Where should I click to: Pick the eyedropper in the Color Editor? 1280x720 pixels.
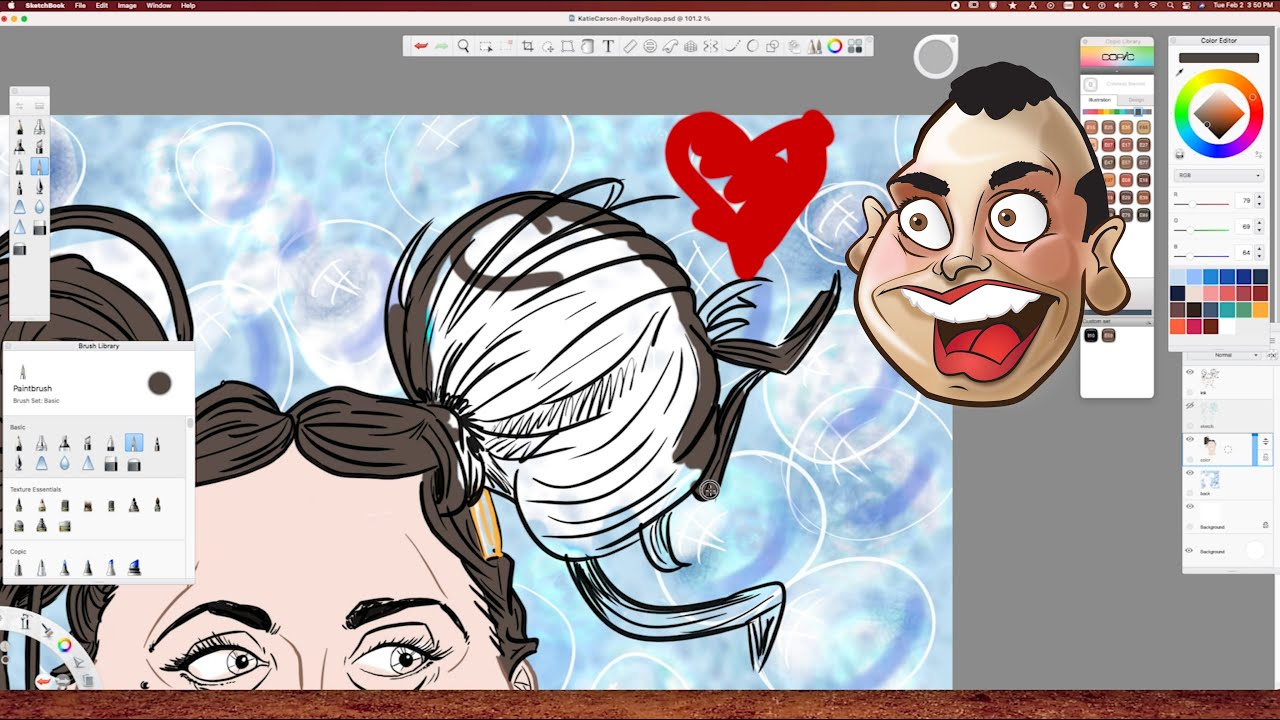tap(1179, 72)
